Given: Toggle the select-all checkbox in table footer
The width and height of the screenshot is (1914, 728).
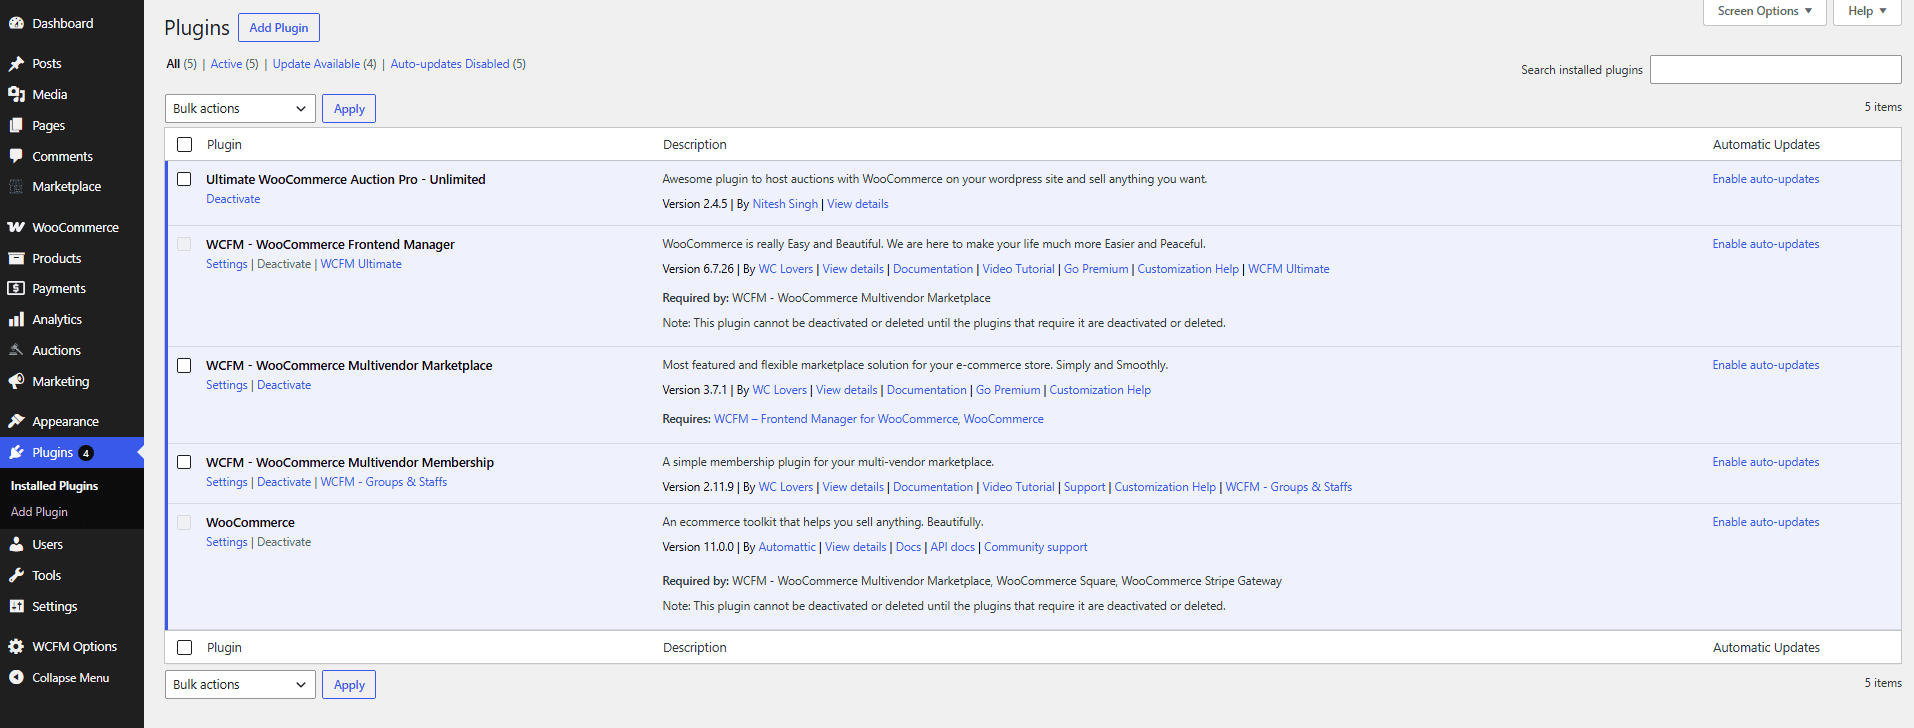Looking at the screenshot, I should coord(184,647).
